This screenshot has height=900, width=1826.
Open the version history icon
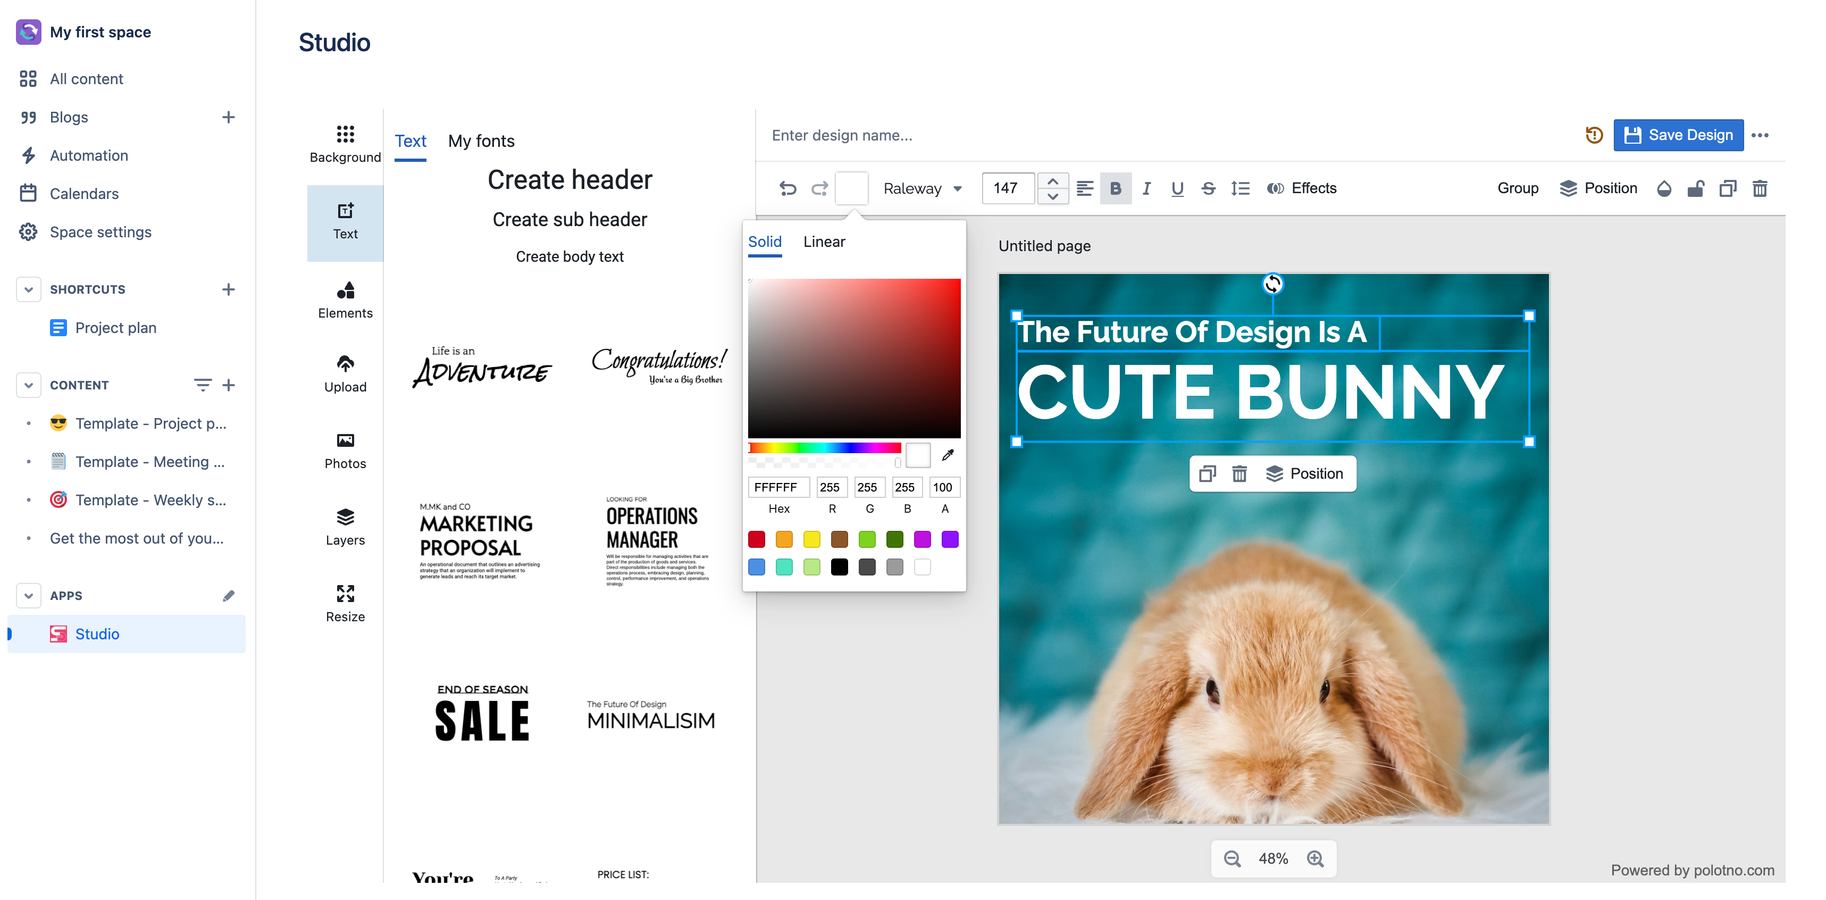click(x=1594, y=135)
